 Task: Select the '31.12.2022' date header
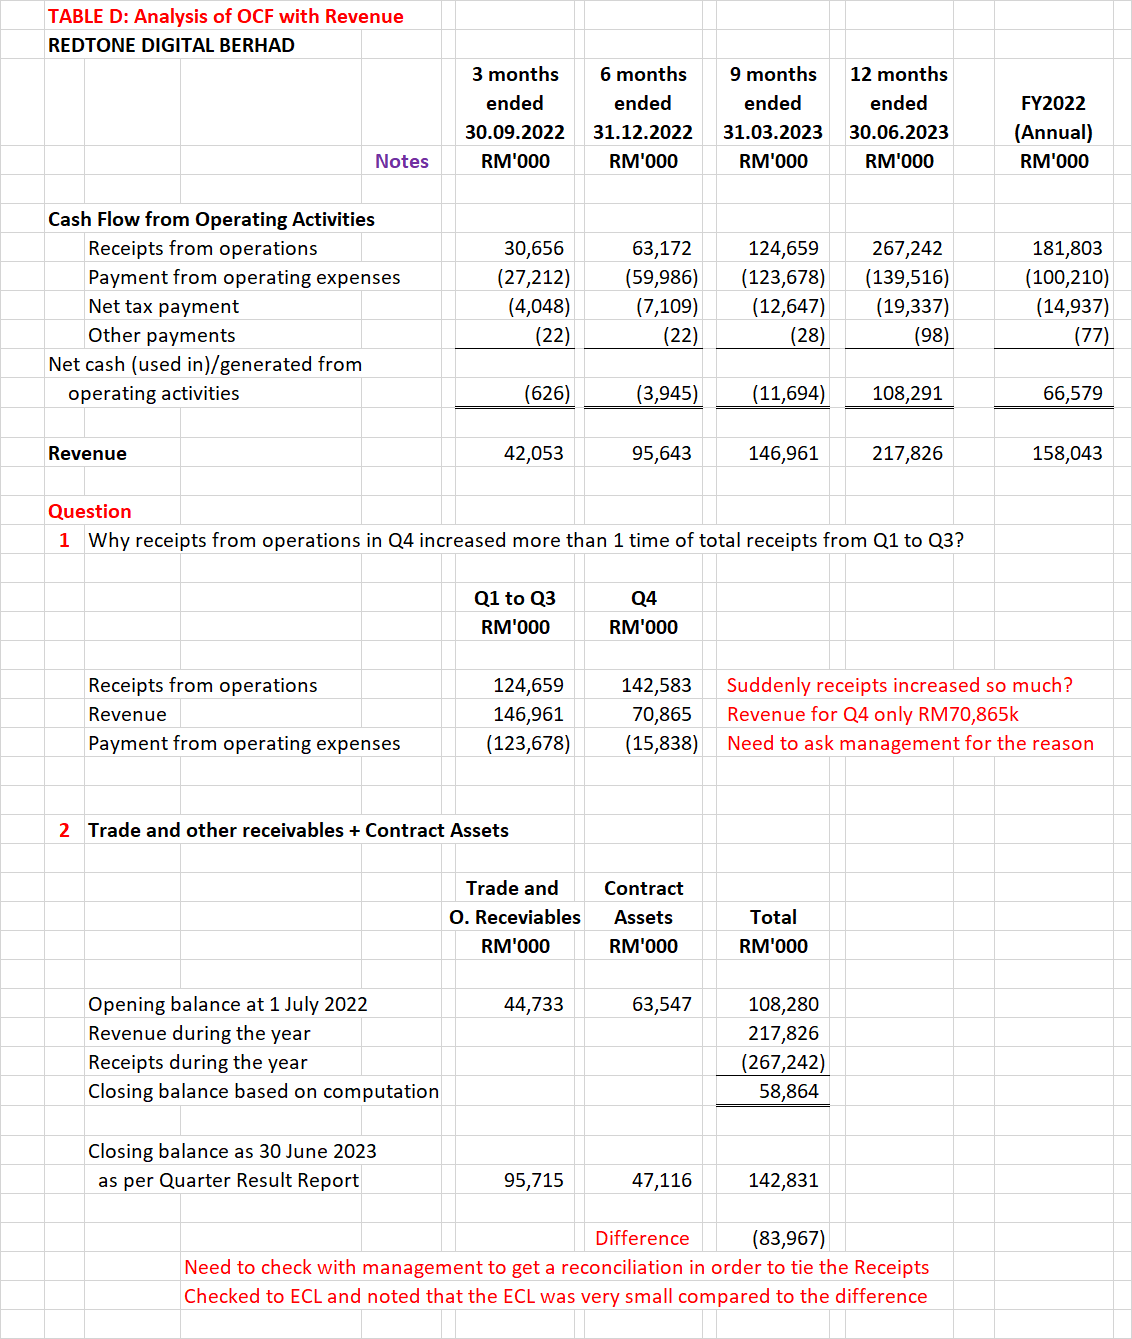click(643, 132)
